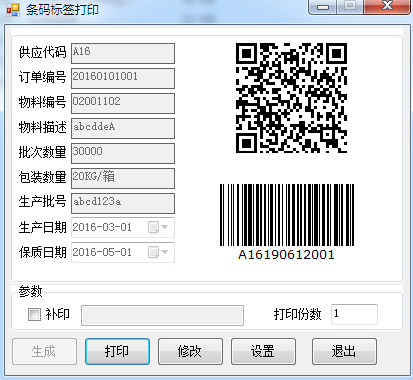Minimize the 条码标签打印 window
This screenshot has height=380, width=413.
[323, 7]
